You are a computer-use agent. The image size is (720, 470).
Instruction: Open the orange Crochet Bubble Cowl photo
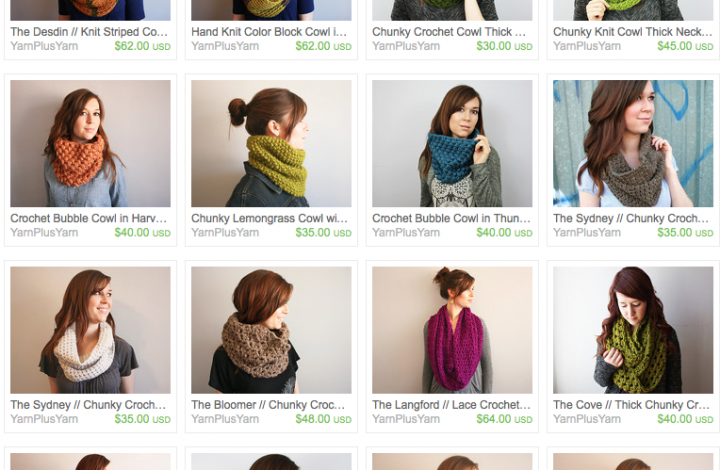pyautogui.click(x=90, y=143)
